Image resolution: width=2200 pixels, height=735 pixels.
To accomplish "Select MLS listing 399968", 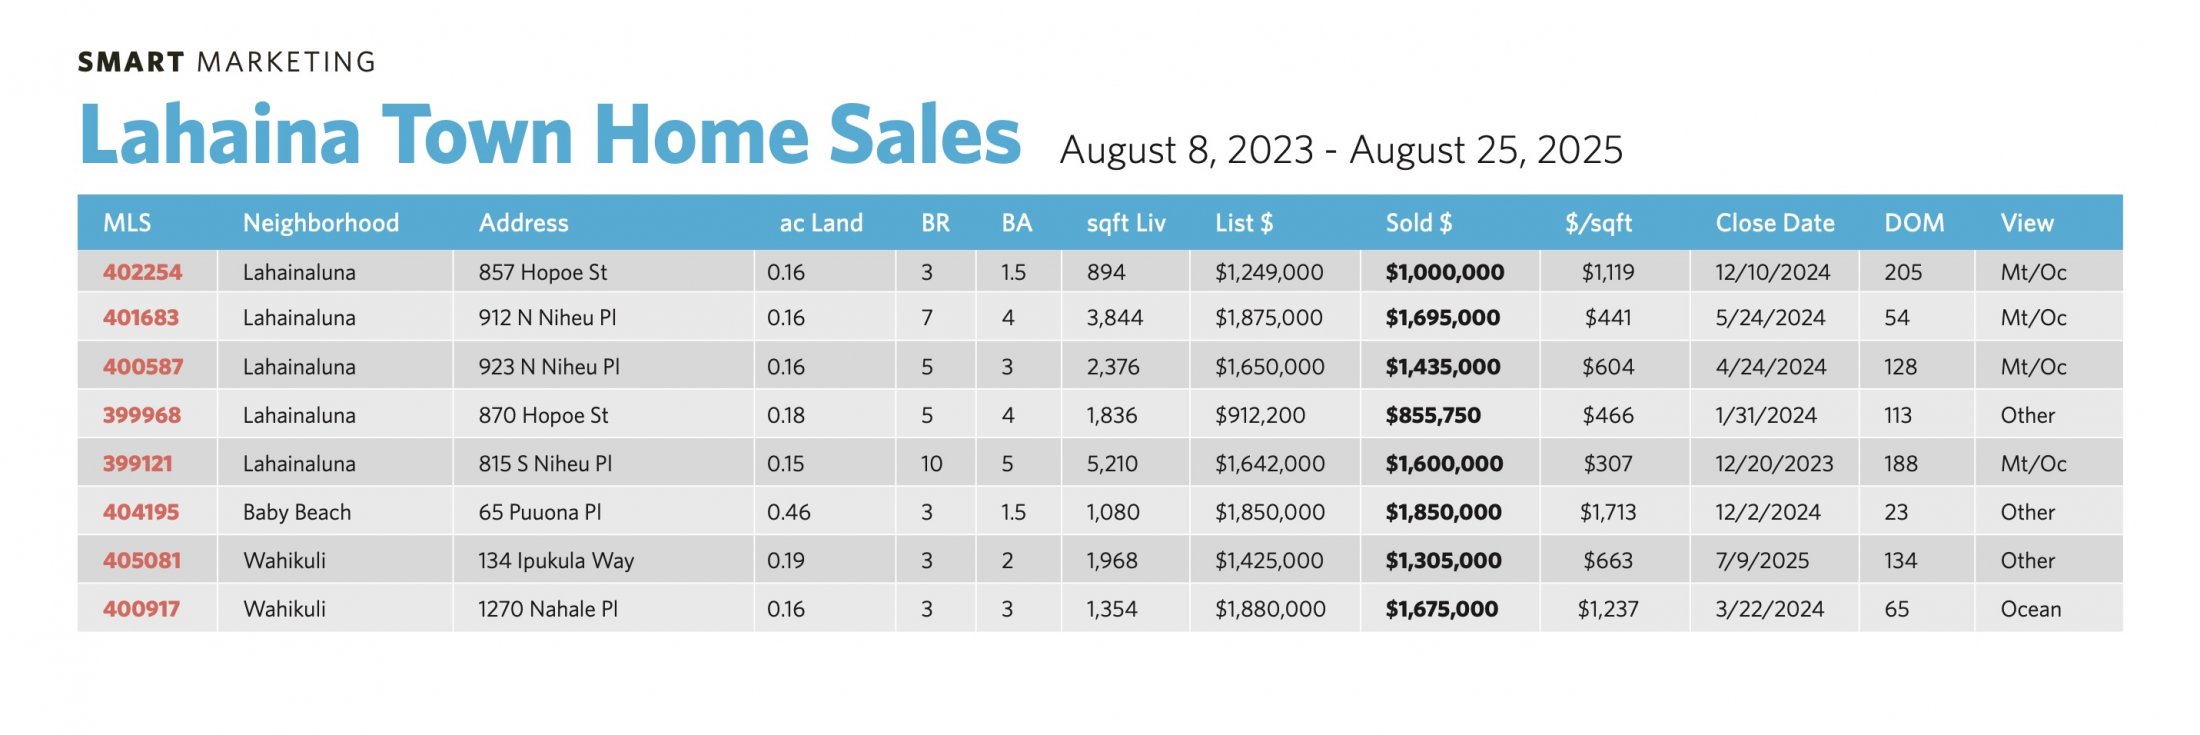I will (x=142, y=415).
